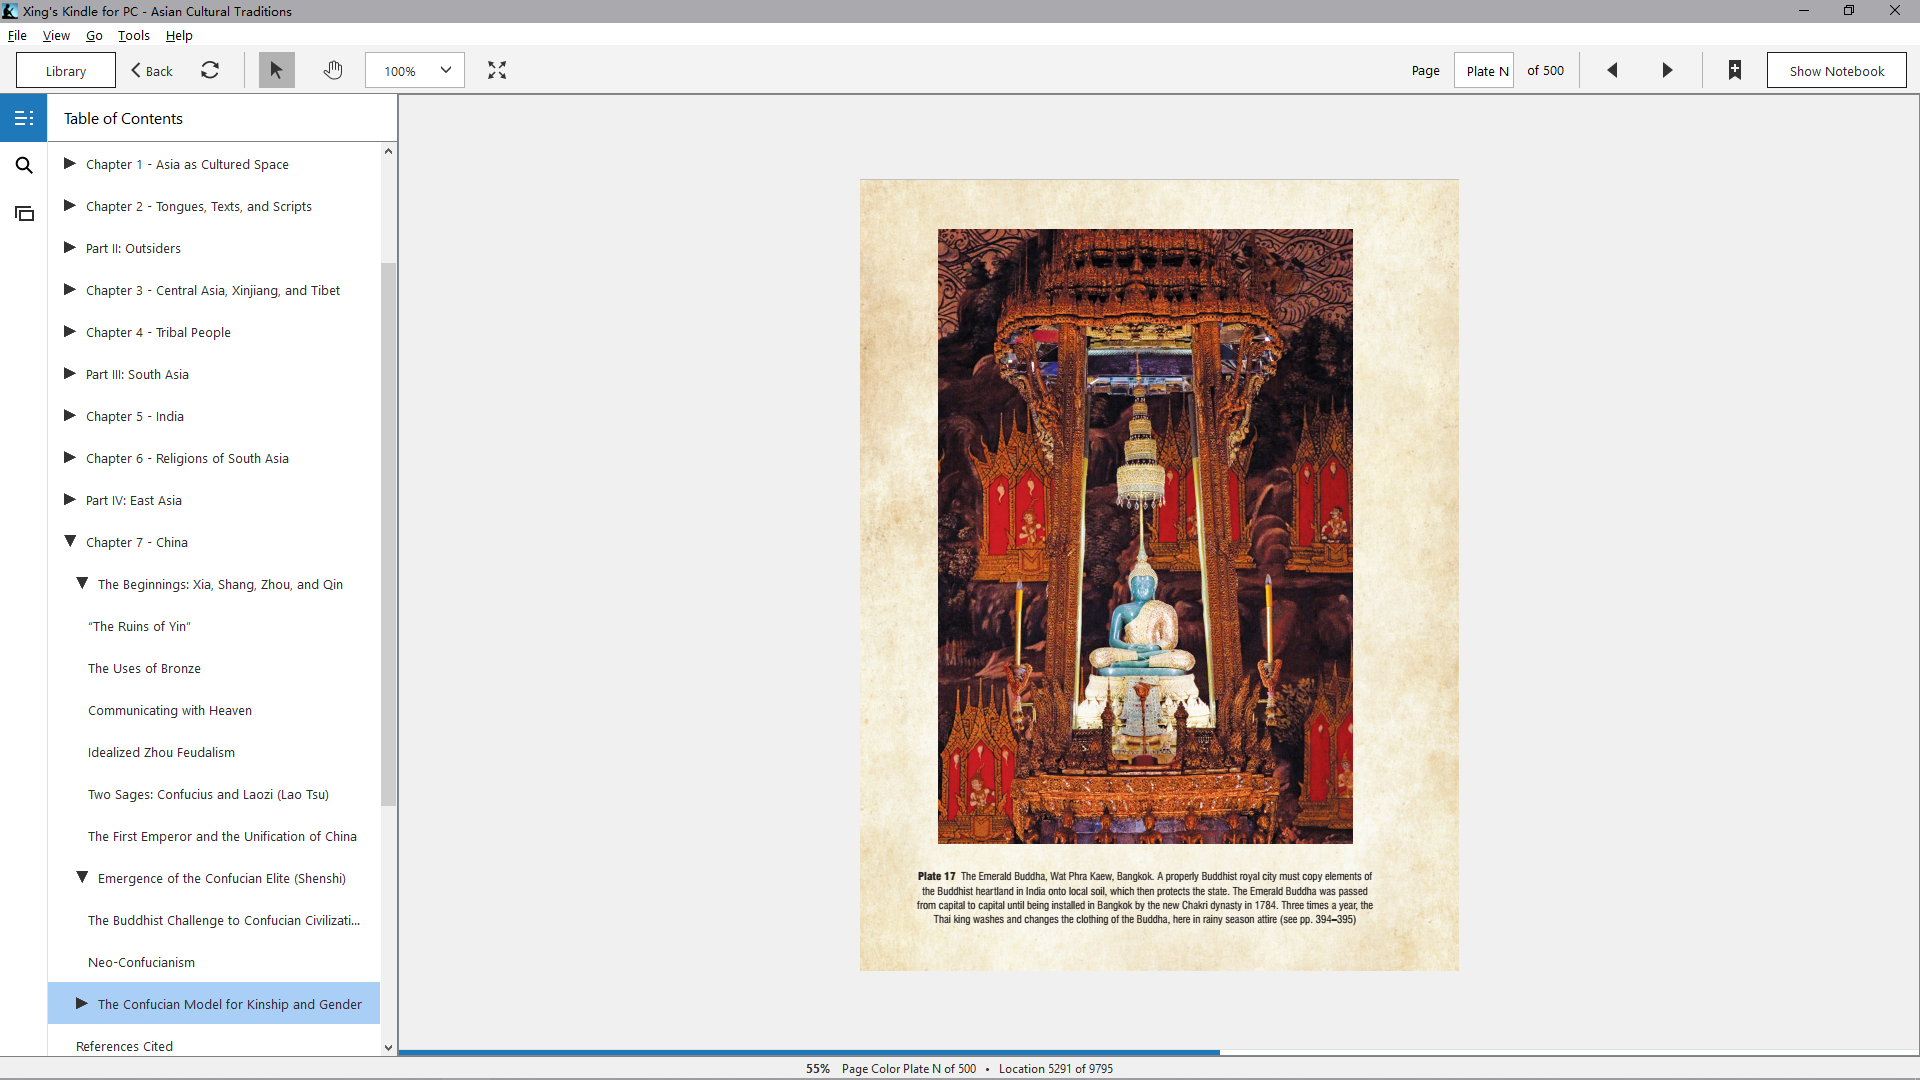The height and width of the screenshot is (1080, 1920).
Task: Click Show Notebook button
Action: (x=1836, y=71)
